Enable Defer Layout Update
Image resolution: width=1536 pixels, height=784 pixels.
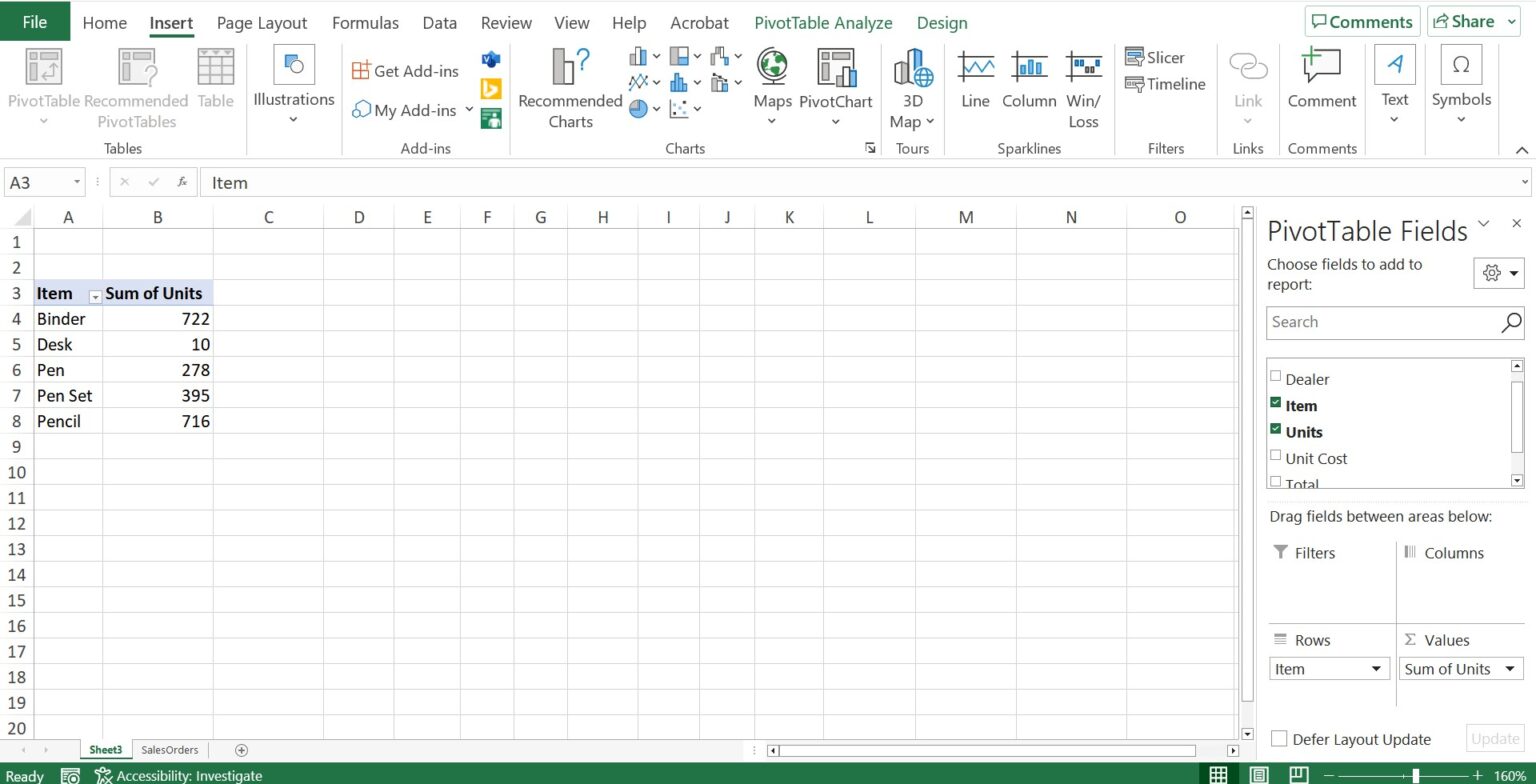tap(1279, 739)
